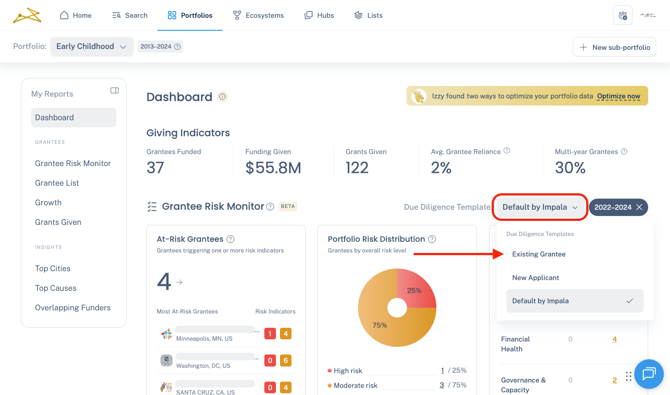The height and width of the screenshot is (395, 670).
Task: Click red badge 1 in Minneapolis row
Action: tap(270, 333)
